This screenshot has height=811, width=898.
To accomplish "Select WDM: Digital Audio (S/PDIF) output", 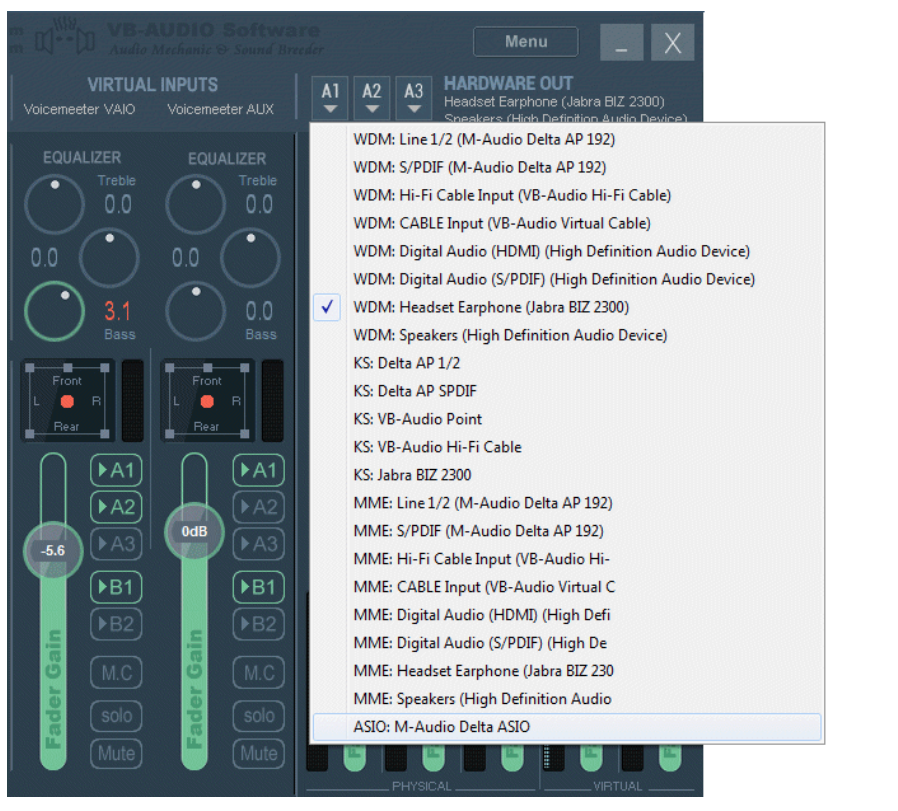I will click(x=567, y=279).
